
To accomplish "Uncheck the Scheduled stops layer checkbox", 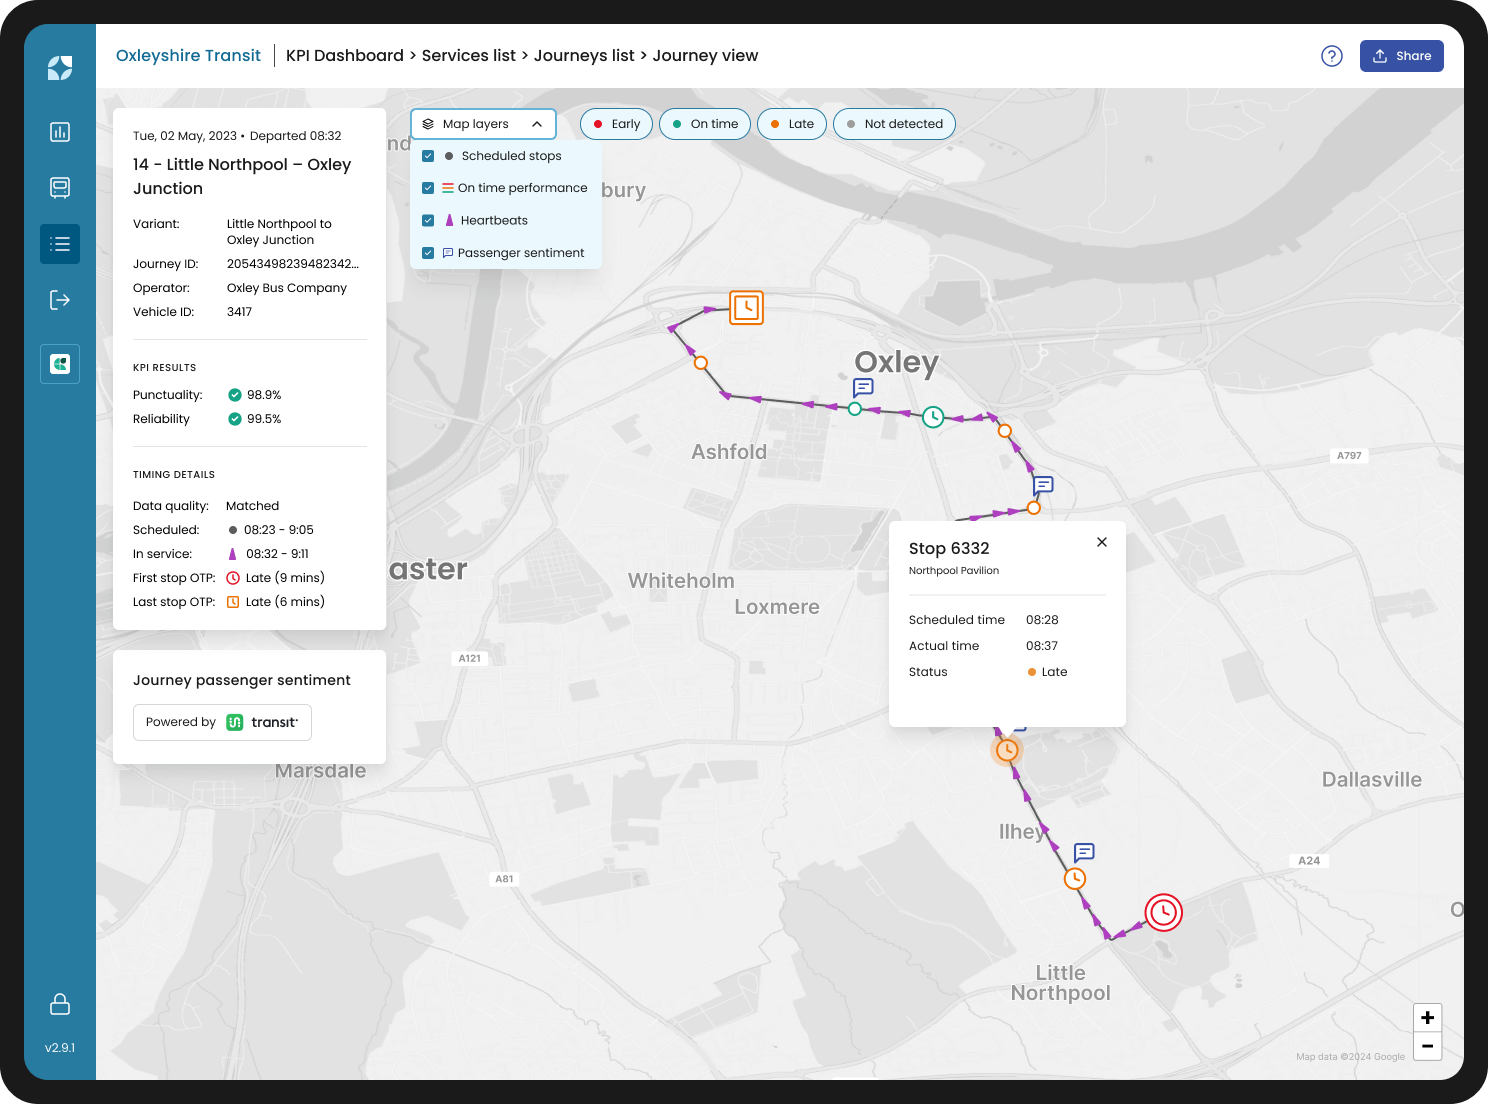I will point(428,156).
